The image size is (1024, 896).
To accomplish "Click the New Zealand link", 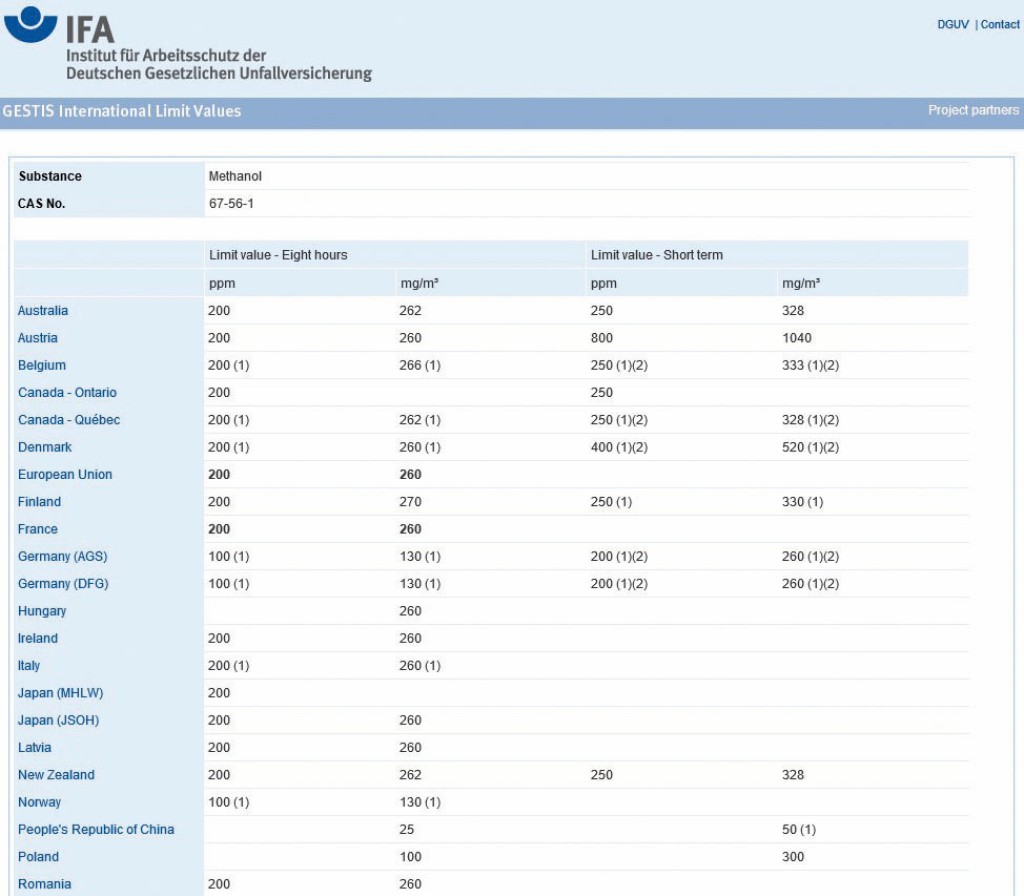I will [x=56, y=775].
